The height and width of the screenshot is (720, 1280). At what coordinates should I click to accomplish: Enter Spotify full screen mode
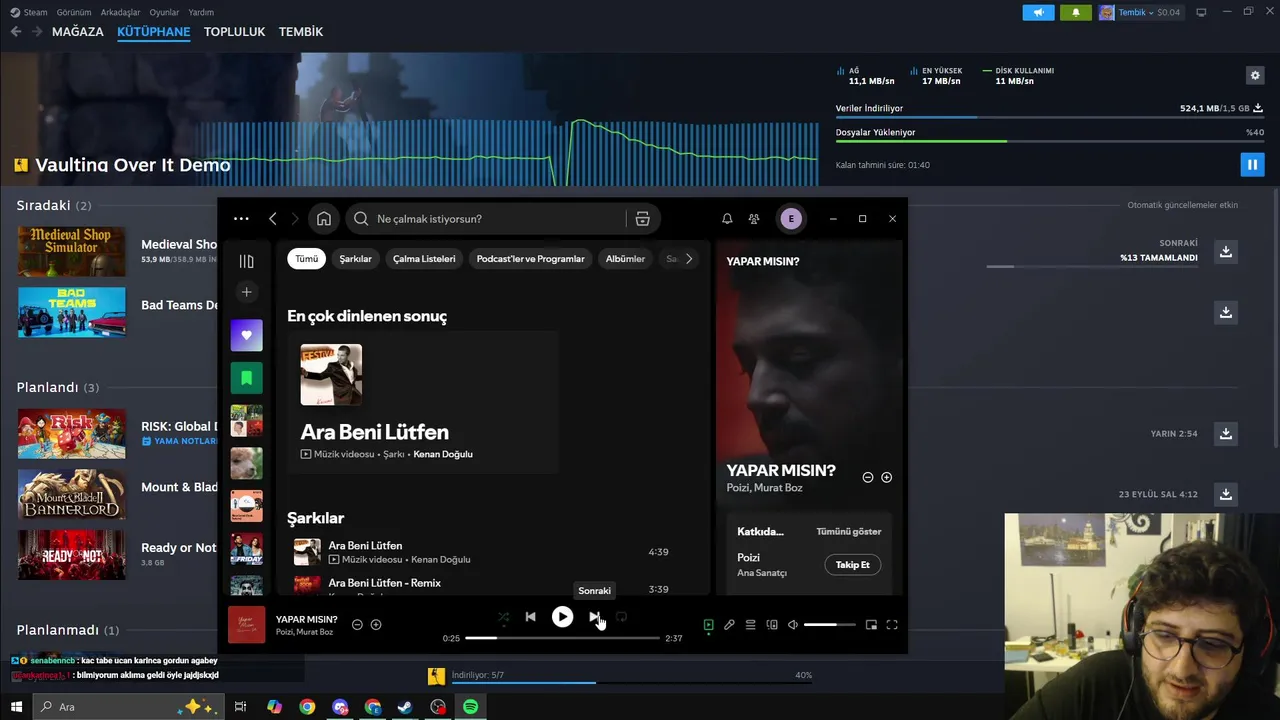tap(892, 625)
